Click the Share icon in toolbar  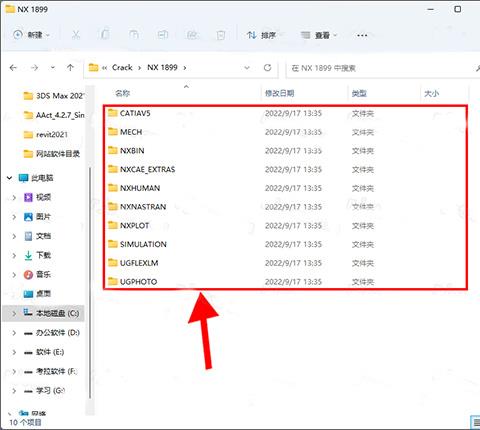(192, 35)
